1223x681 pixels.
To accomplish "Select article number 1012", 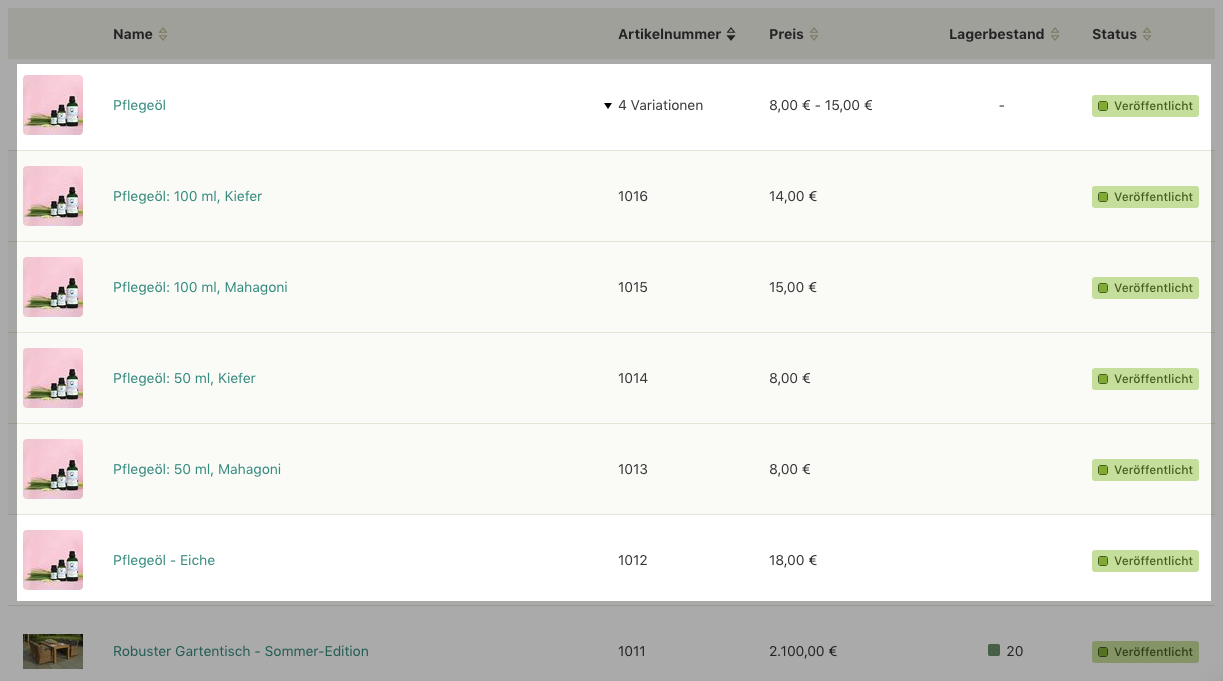I will [633, 560].
